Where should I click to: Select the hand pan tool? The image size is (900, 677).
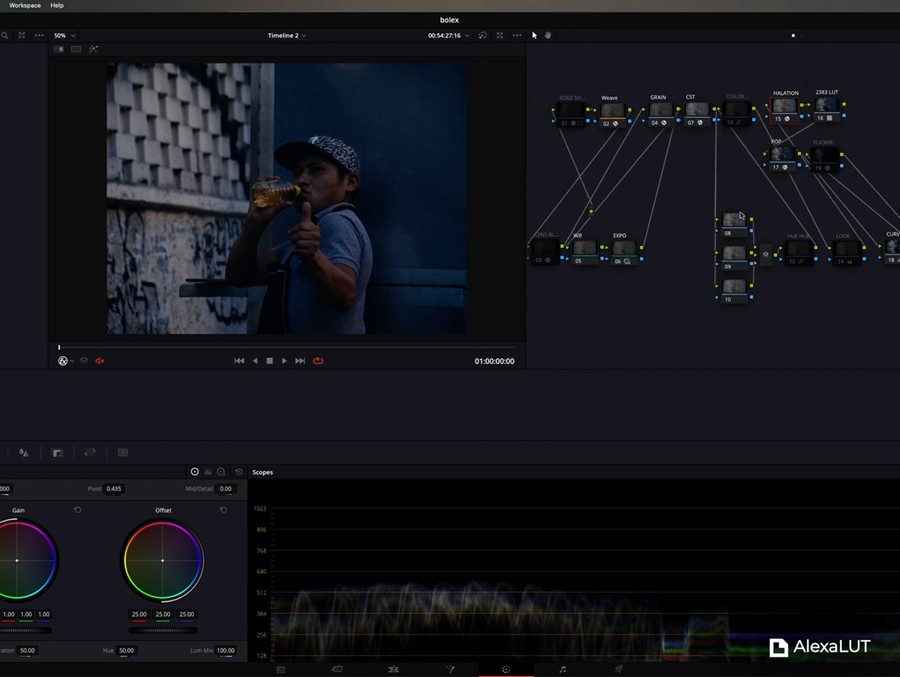pyautogui.click(x=548, y=35)
